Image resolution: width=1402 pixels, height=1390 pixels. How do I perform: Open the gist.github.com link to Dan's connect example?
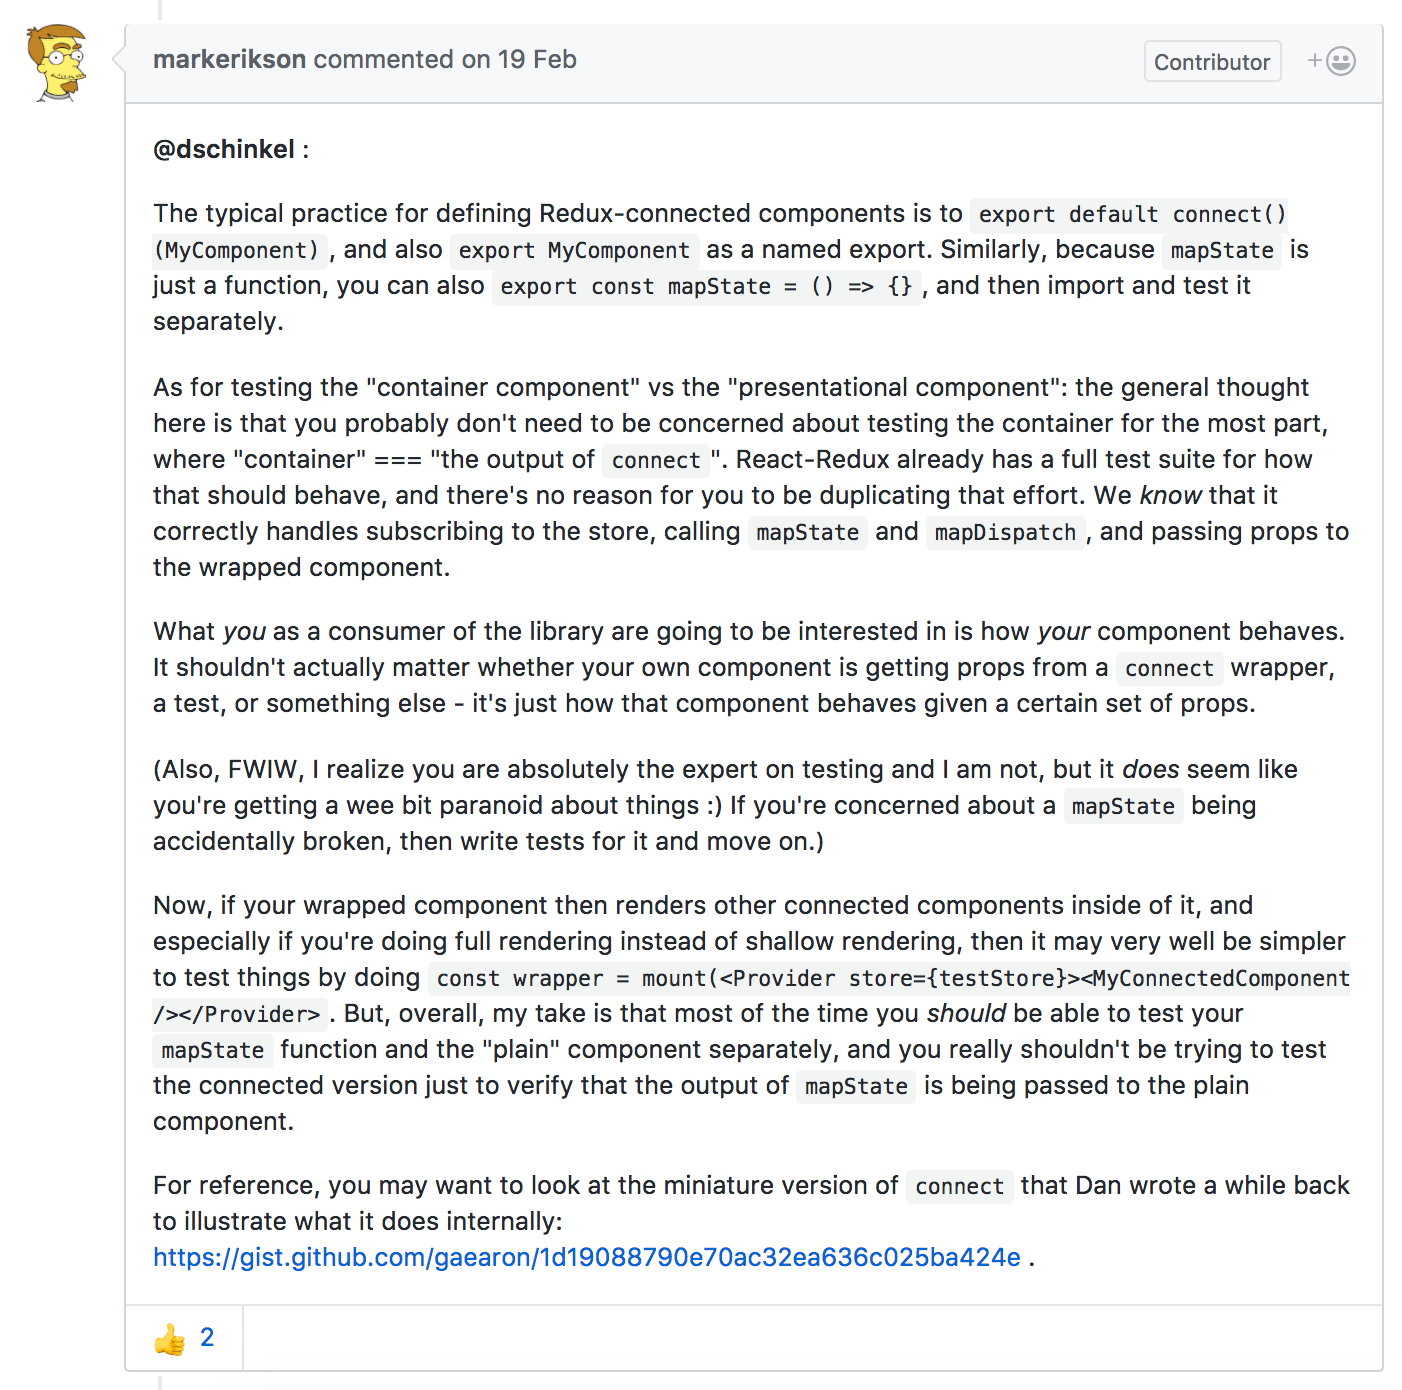click(585, 1258)
